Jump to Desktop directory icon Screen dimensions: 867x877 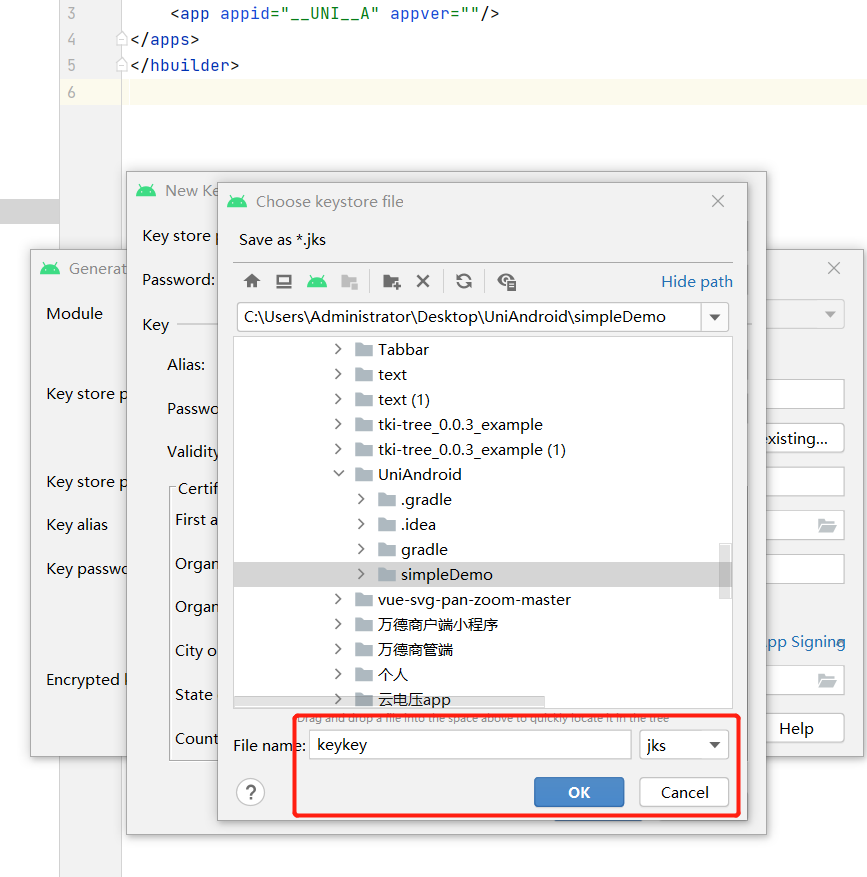click(x=284, y=281)
